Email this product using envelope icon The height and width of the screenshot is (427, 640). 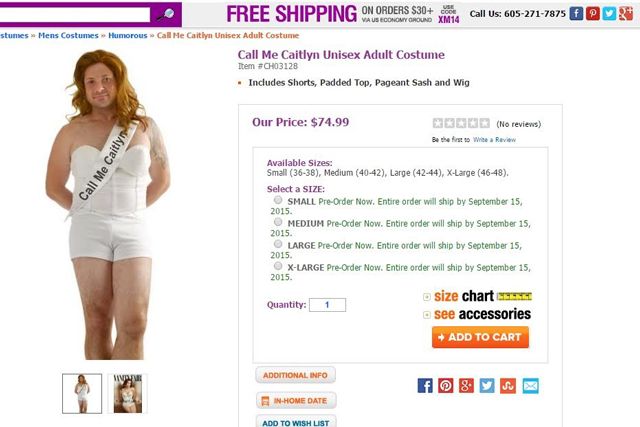530,385
